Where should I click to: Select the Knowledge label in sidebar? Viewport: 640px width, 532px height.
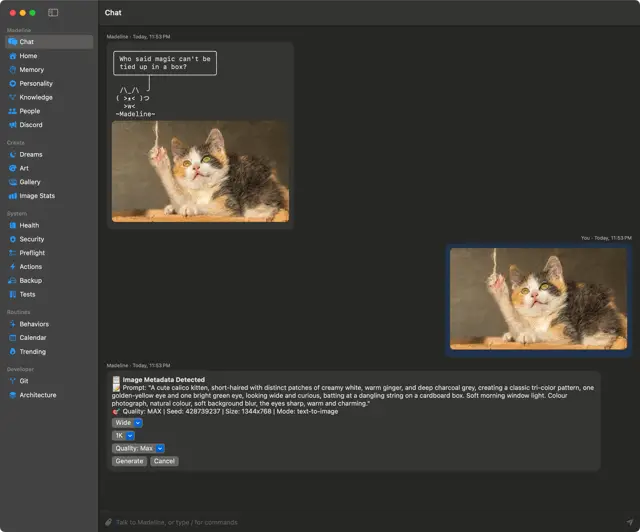[x=36, y=97]
